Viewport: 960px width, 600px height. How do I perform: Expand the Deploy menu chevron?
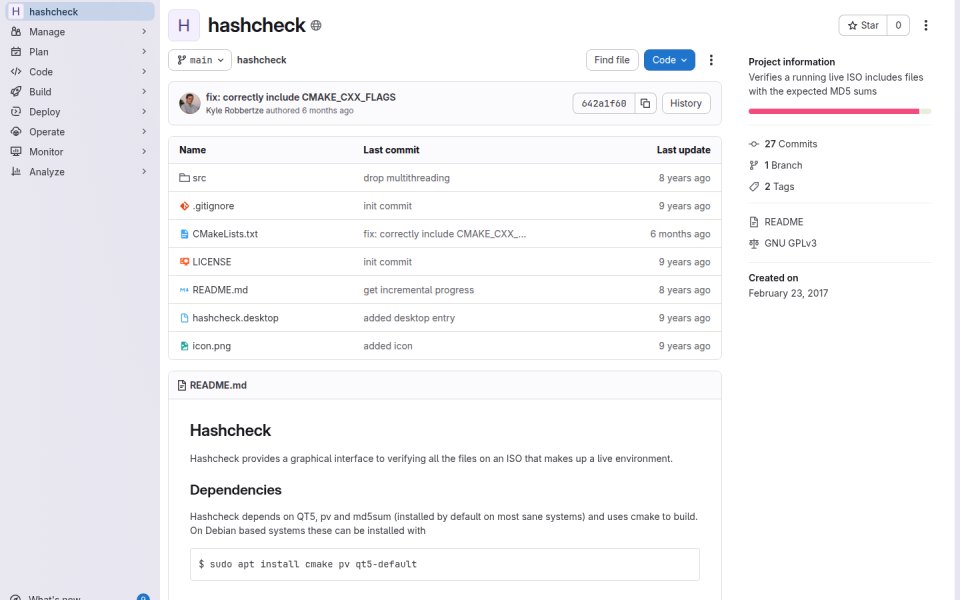144,111
